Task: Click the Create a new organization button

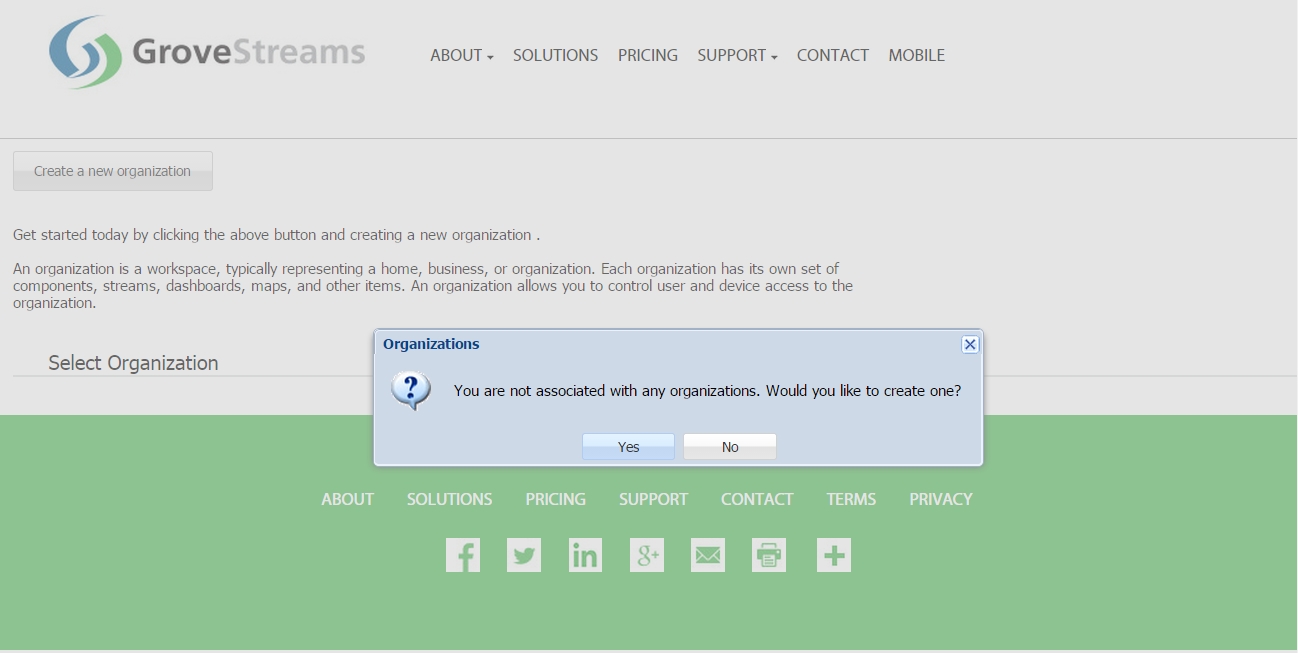Action: point(113,171)
